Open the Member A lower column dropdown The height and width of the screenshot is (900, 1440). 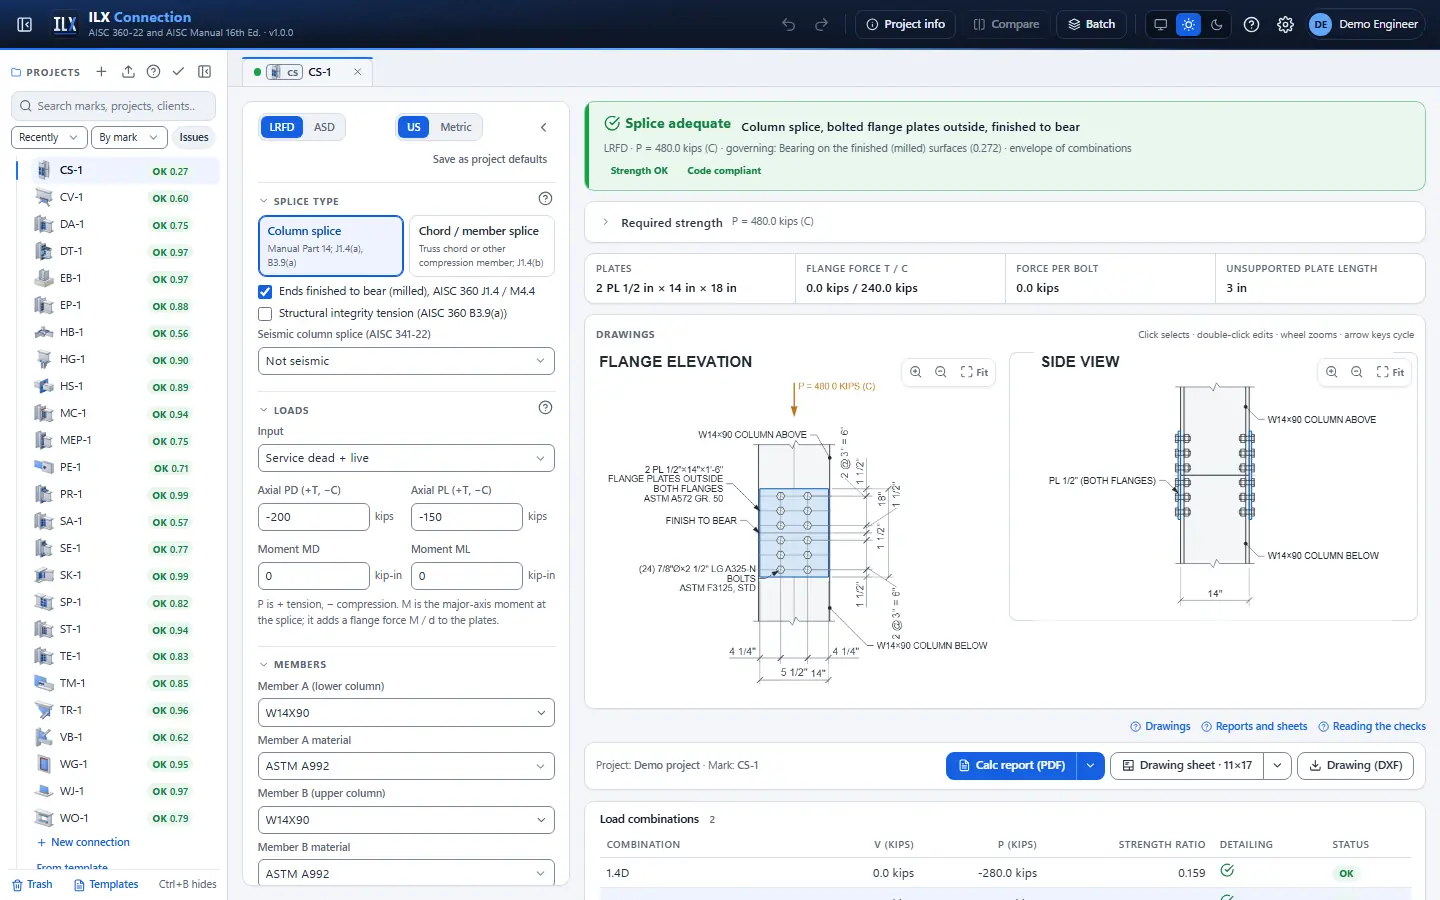click(x=406, y=713)
